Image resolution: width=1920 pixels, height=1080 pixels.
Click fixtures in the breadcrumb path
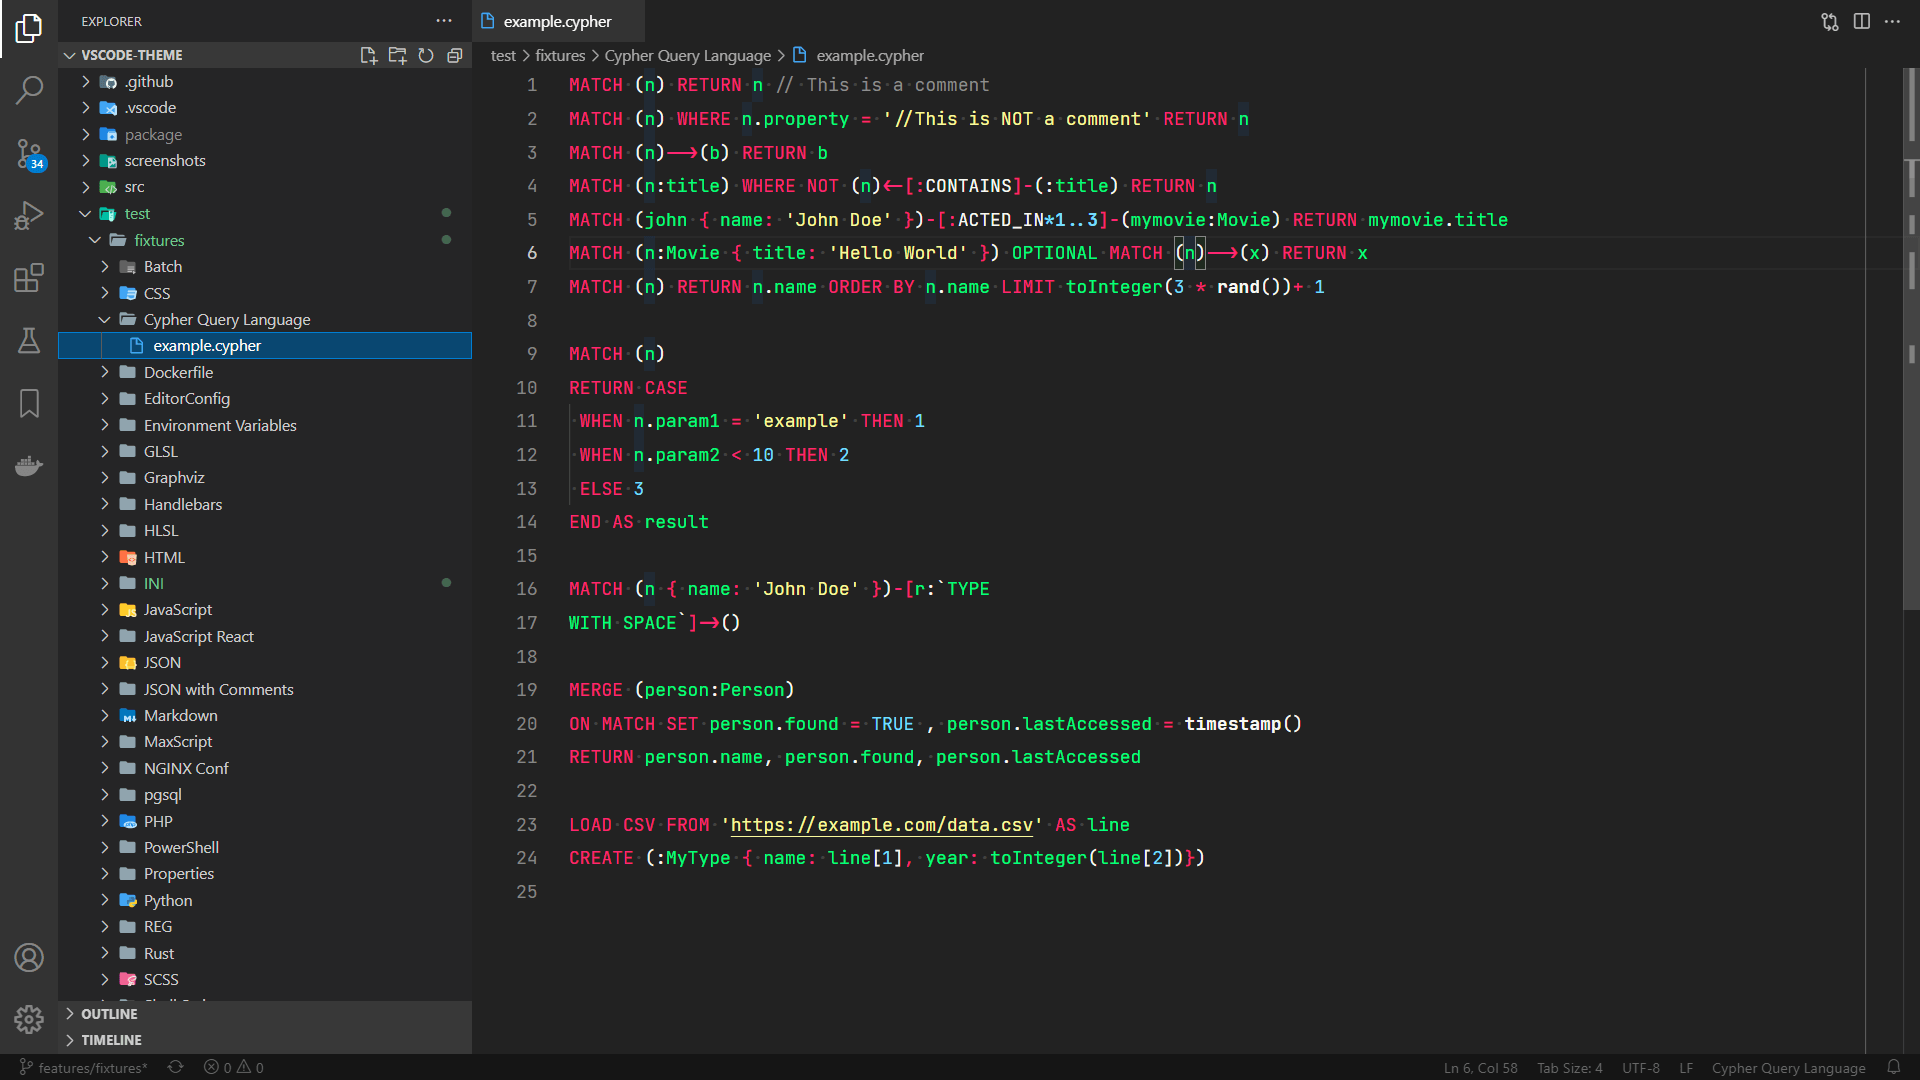point(559,55)
